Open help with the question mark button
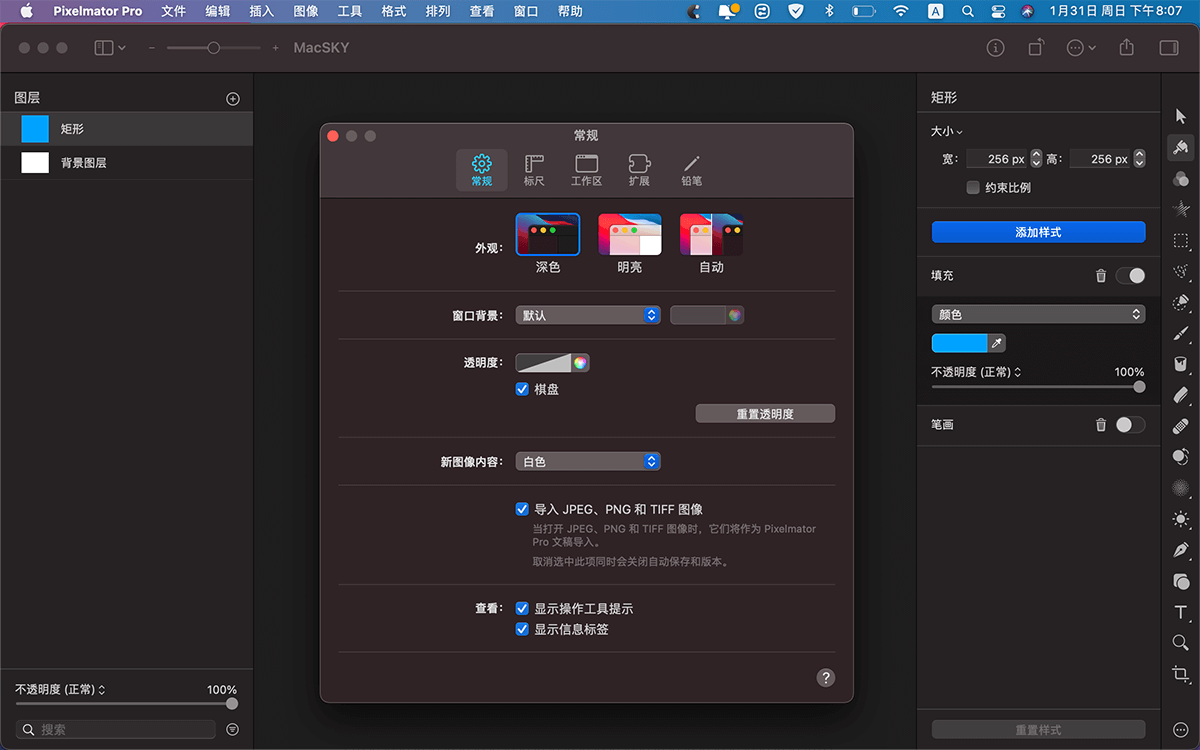 pos(826,678)
